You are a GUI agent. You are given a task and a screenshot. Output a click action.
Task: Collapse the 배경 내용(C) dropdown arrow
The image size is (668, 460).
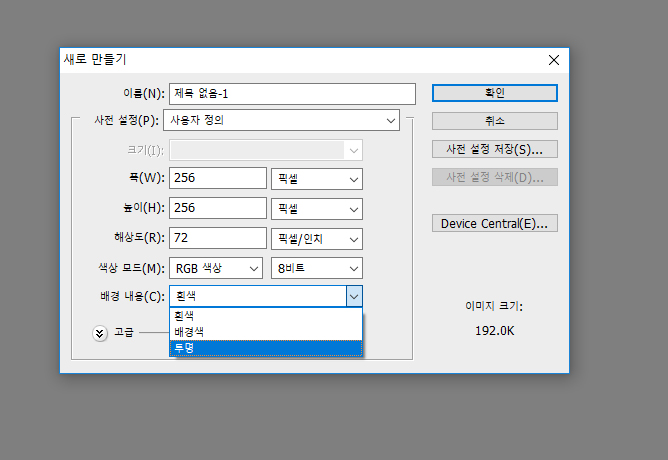pos(354,296)
